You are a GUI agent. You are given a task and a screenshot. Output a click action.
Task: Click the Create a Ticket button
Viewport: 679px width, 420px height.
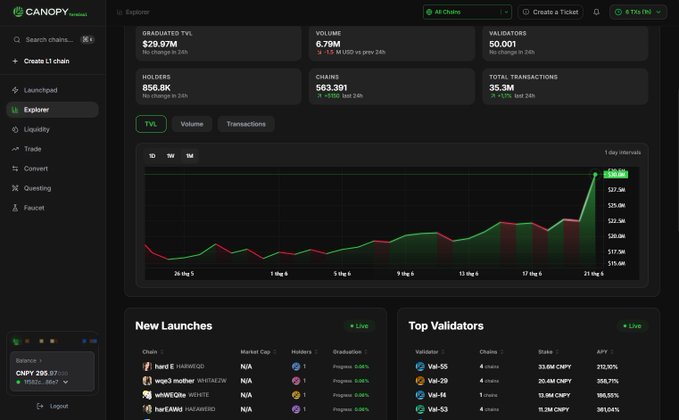[550, 12]
